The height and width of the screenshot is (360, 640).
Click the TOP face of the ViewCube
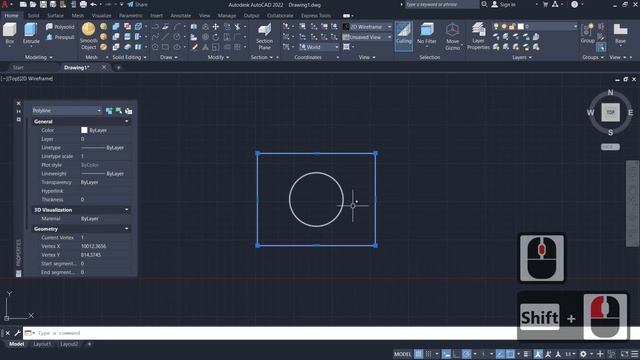tap(610, 112)
